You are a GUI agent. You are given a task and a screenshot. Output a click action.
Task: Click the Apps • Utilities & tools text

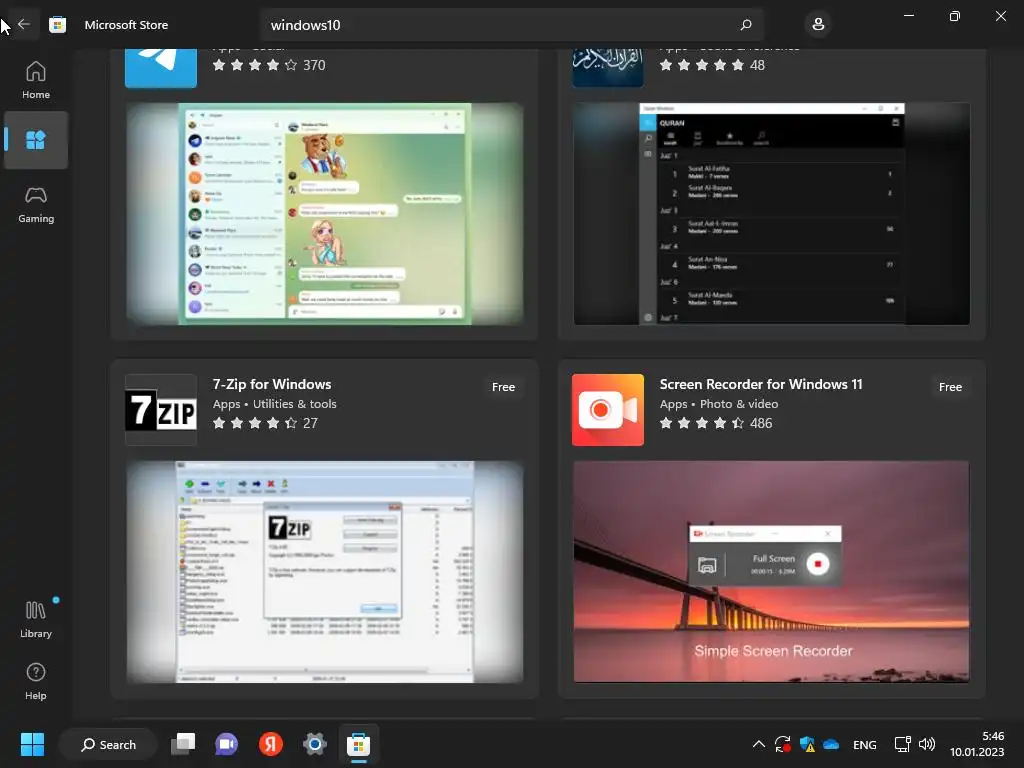274,404
